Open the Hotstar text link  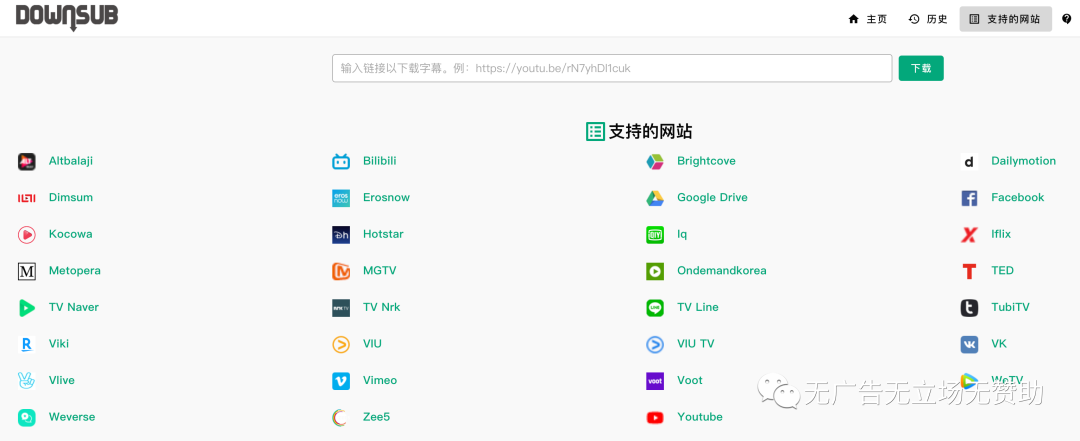(383, 234)
